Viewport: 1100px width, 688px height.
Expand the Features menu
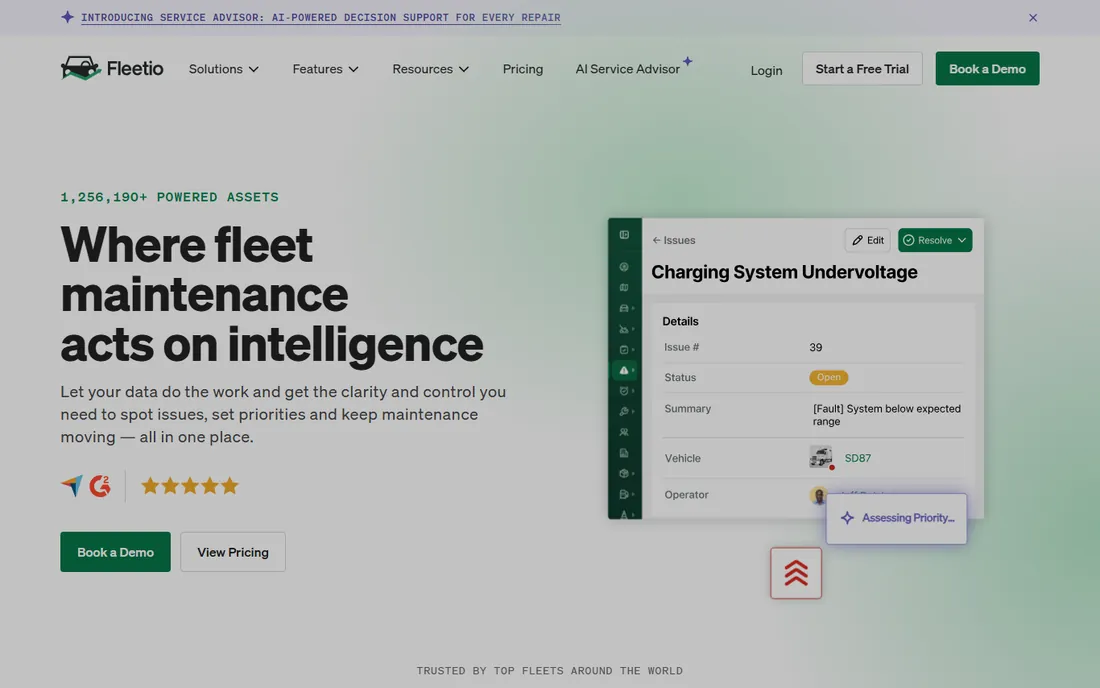click(326, 69)
